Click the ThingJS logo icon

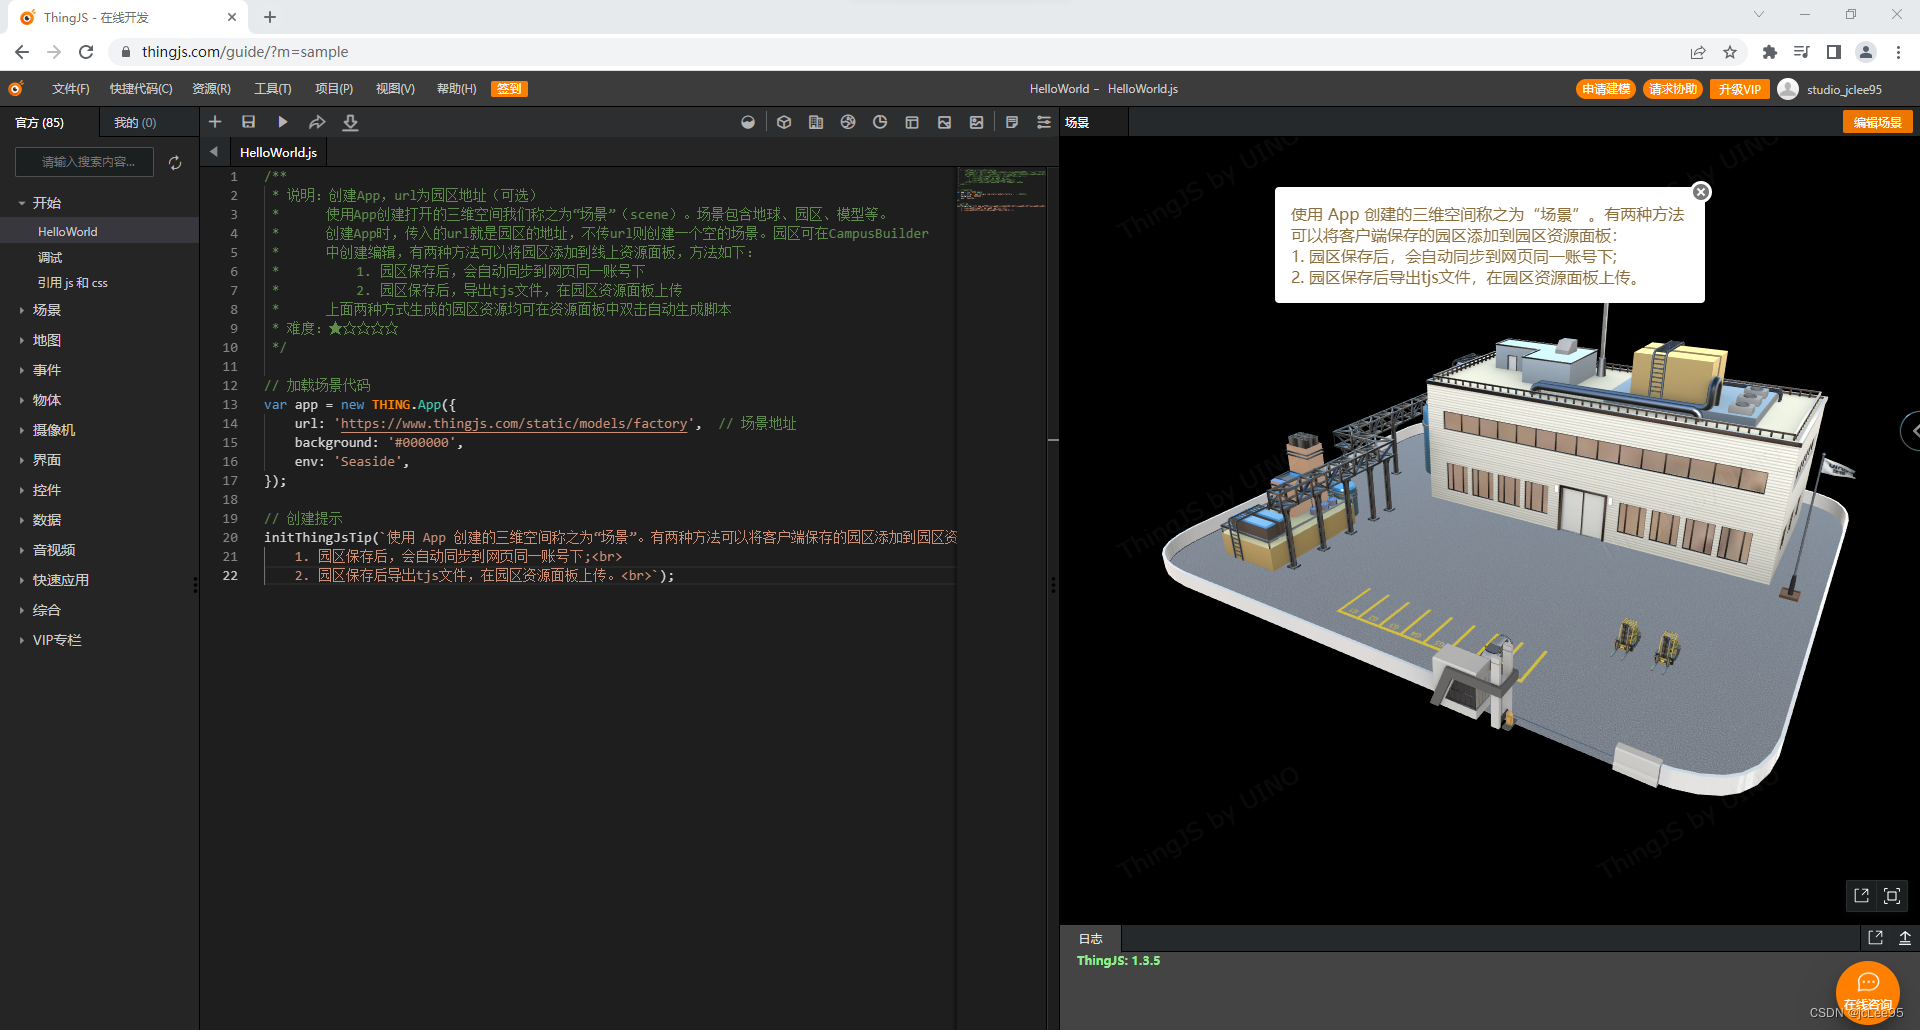point(16,89)
